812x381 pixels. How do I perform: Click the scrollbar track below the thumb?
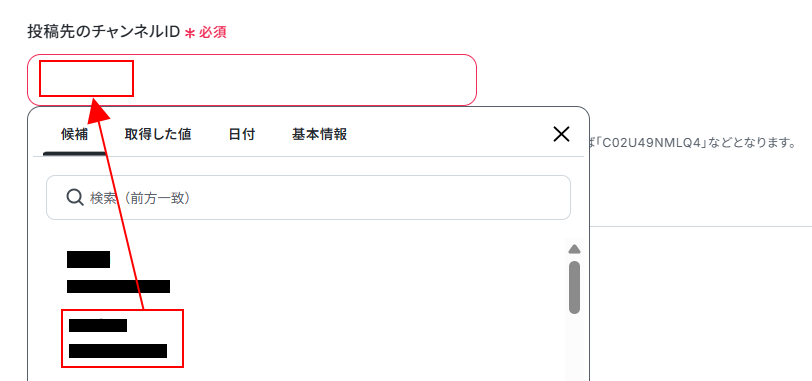coord(574,347)
